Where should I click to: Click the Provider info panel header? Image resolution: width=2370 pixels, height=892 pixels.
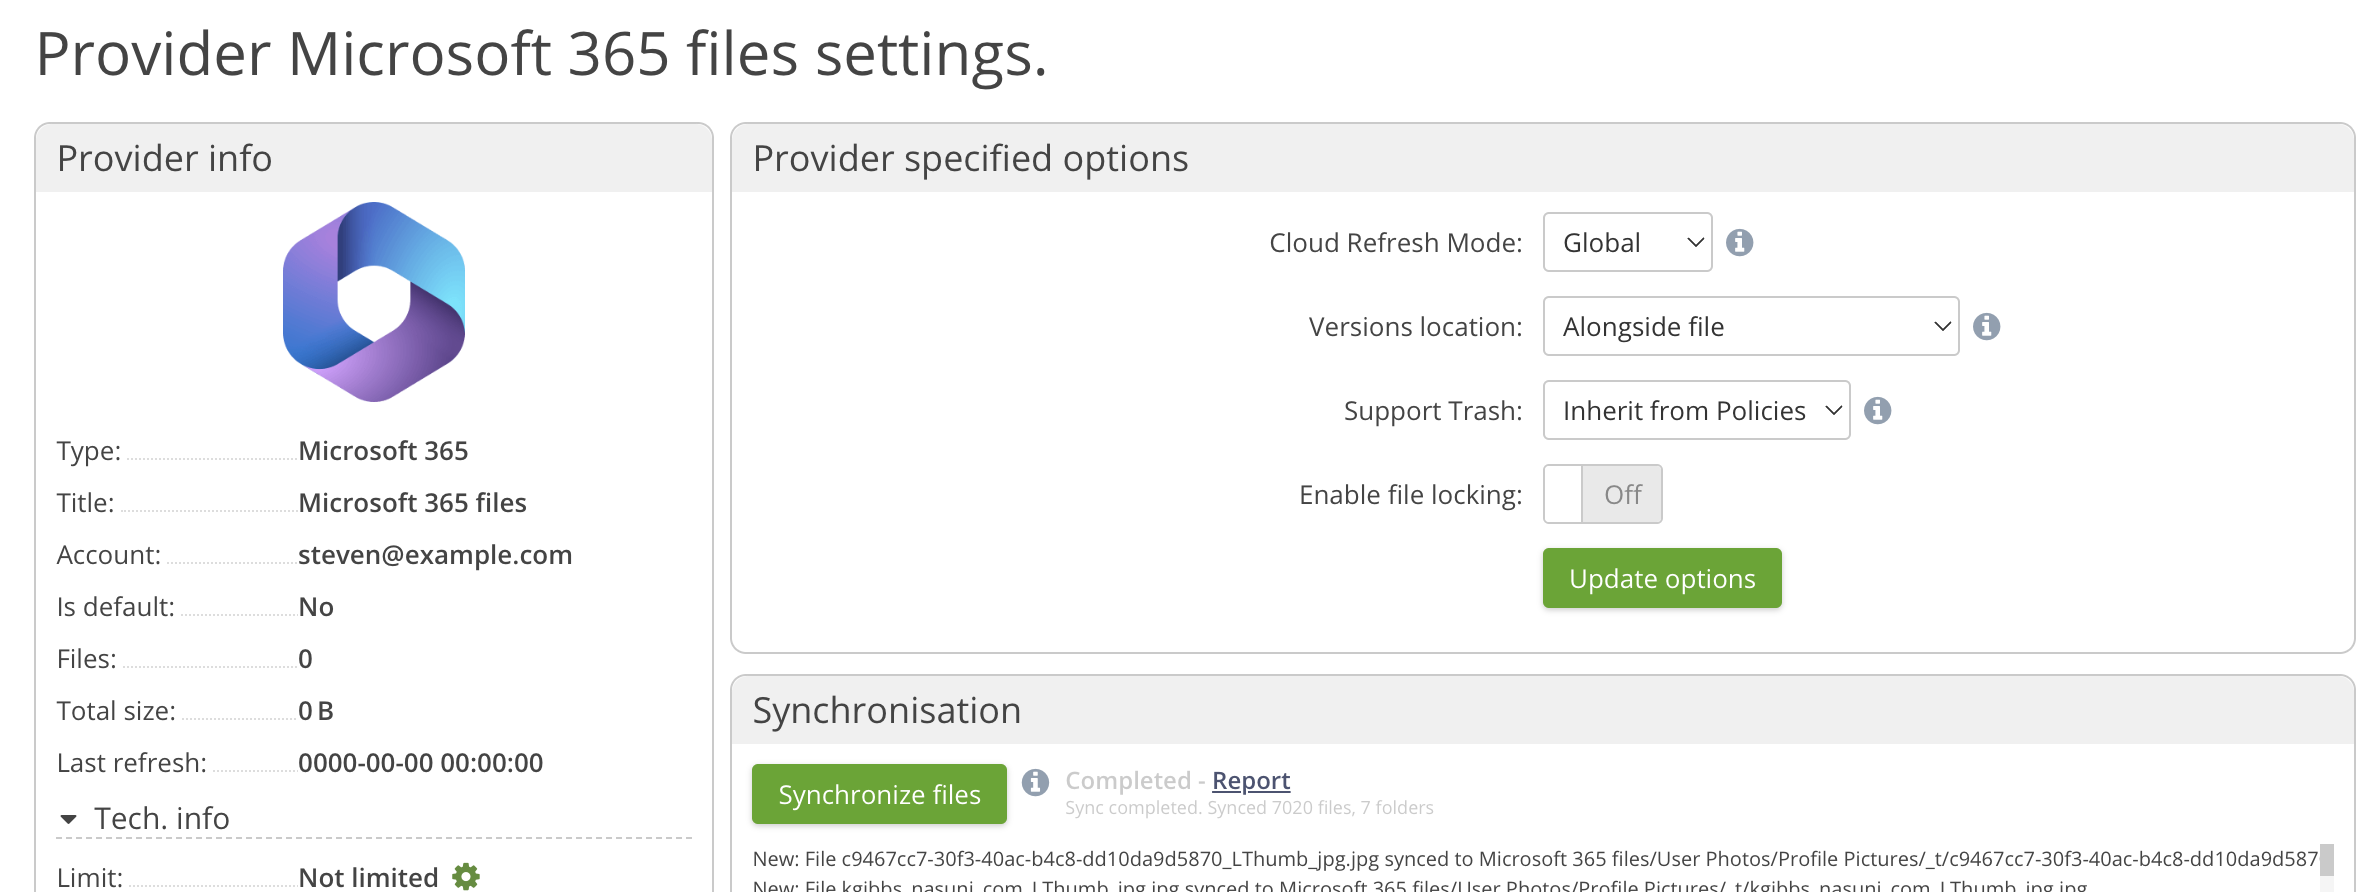[x=165, y=159]
